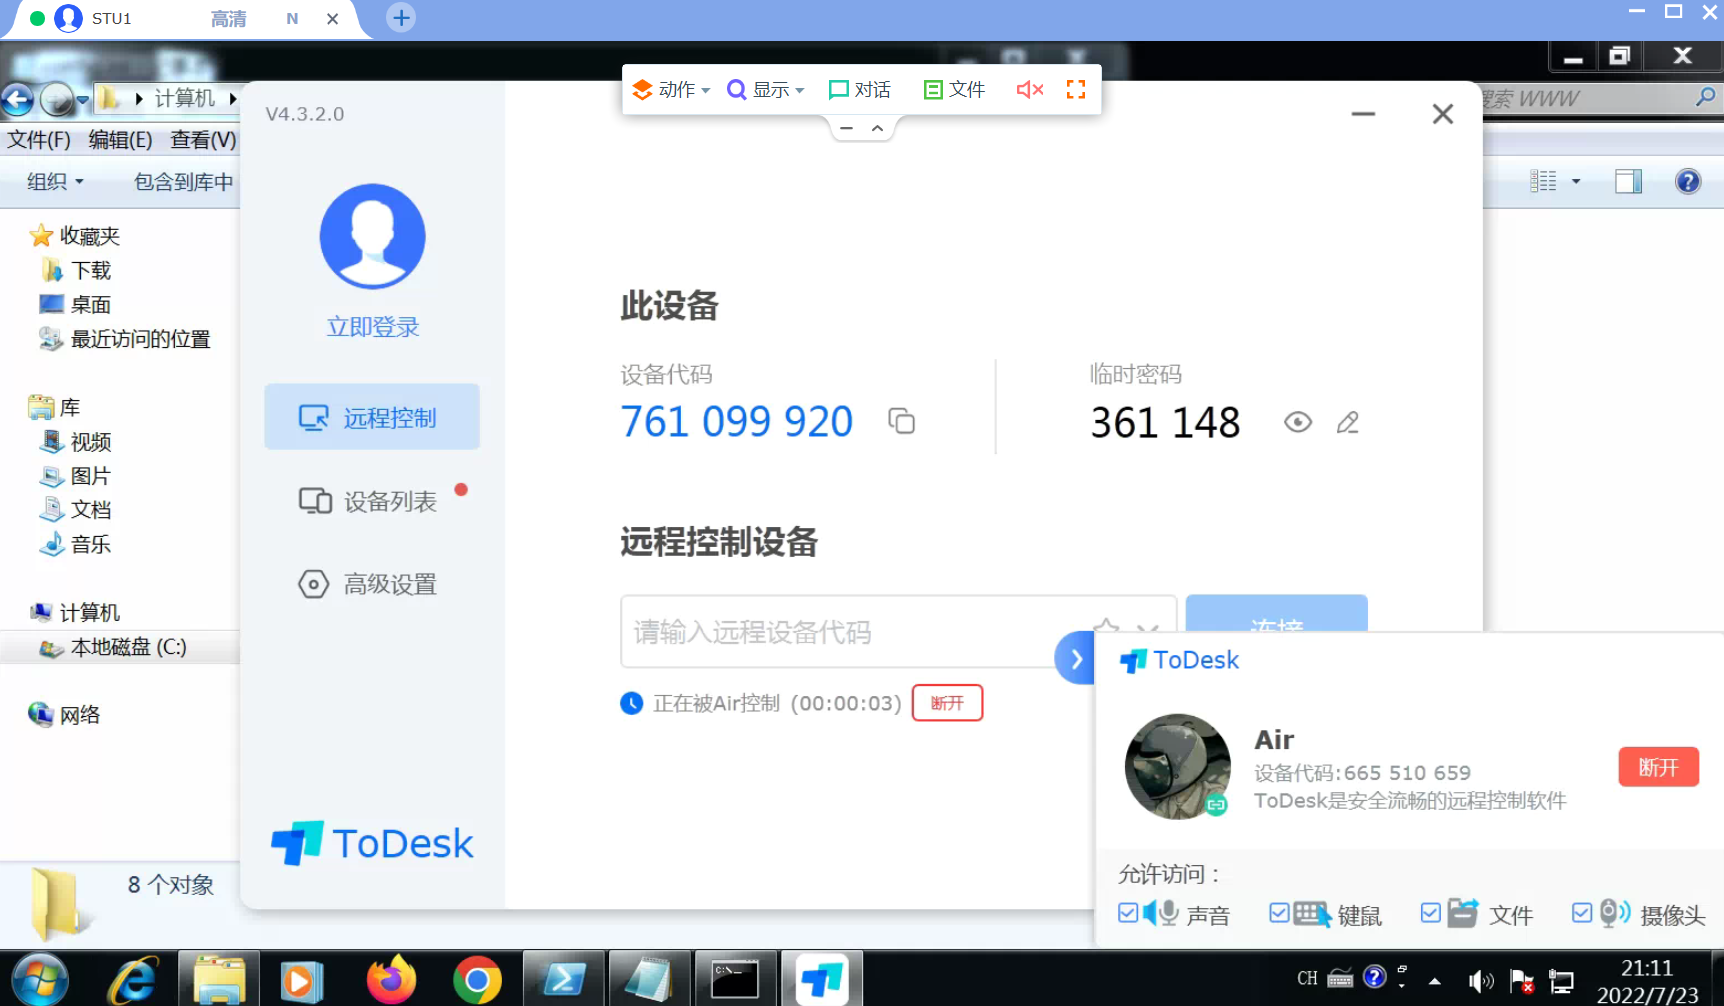
Task: Open the 远程控制 sidebar tab
Action: pyautogui.click(x=372, y=417)
